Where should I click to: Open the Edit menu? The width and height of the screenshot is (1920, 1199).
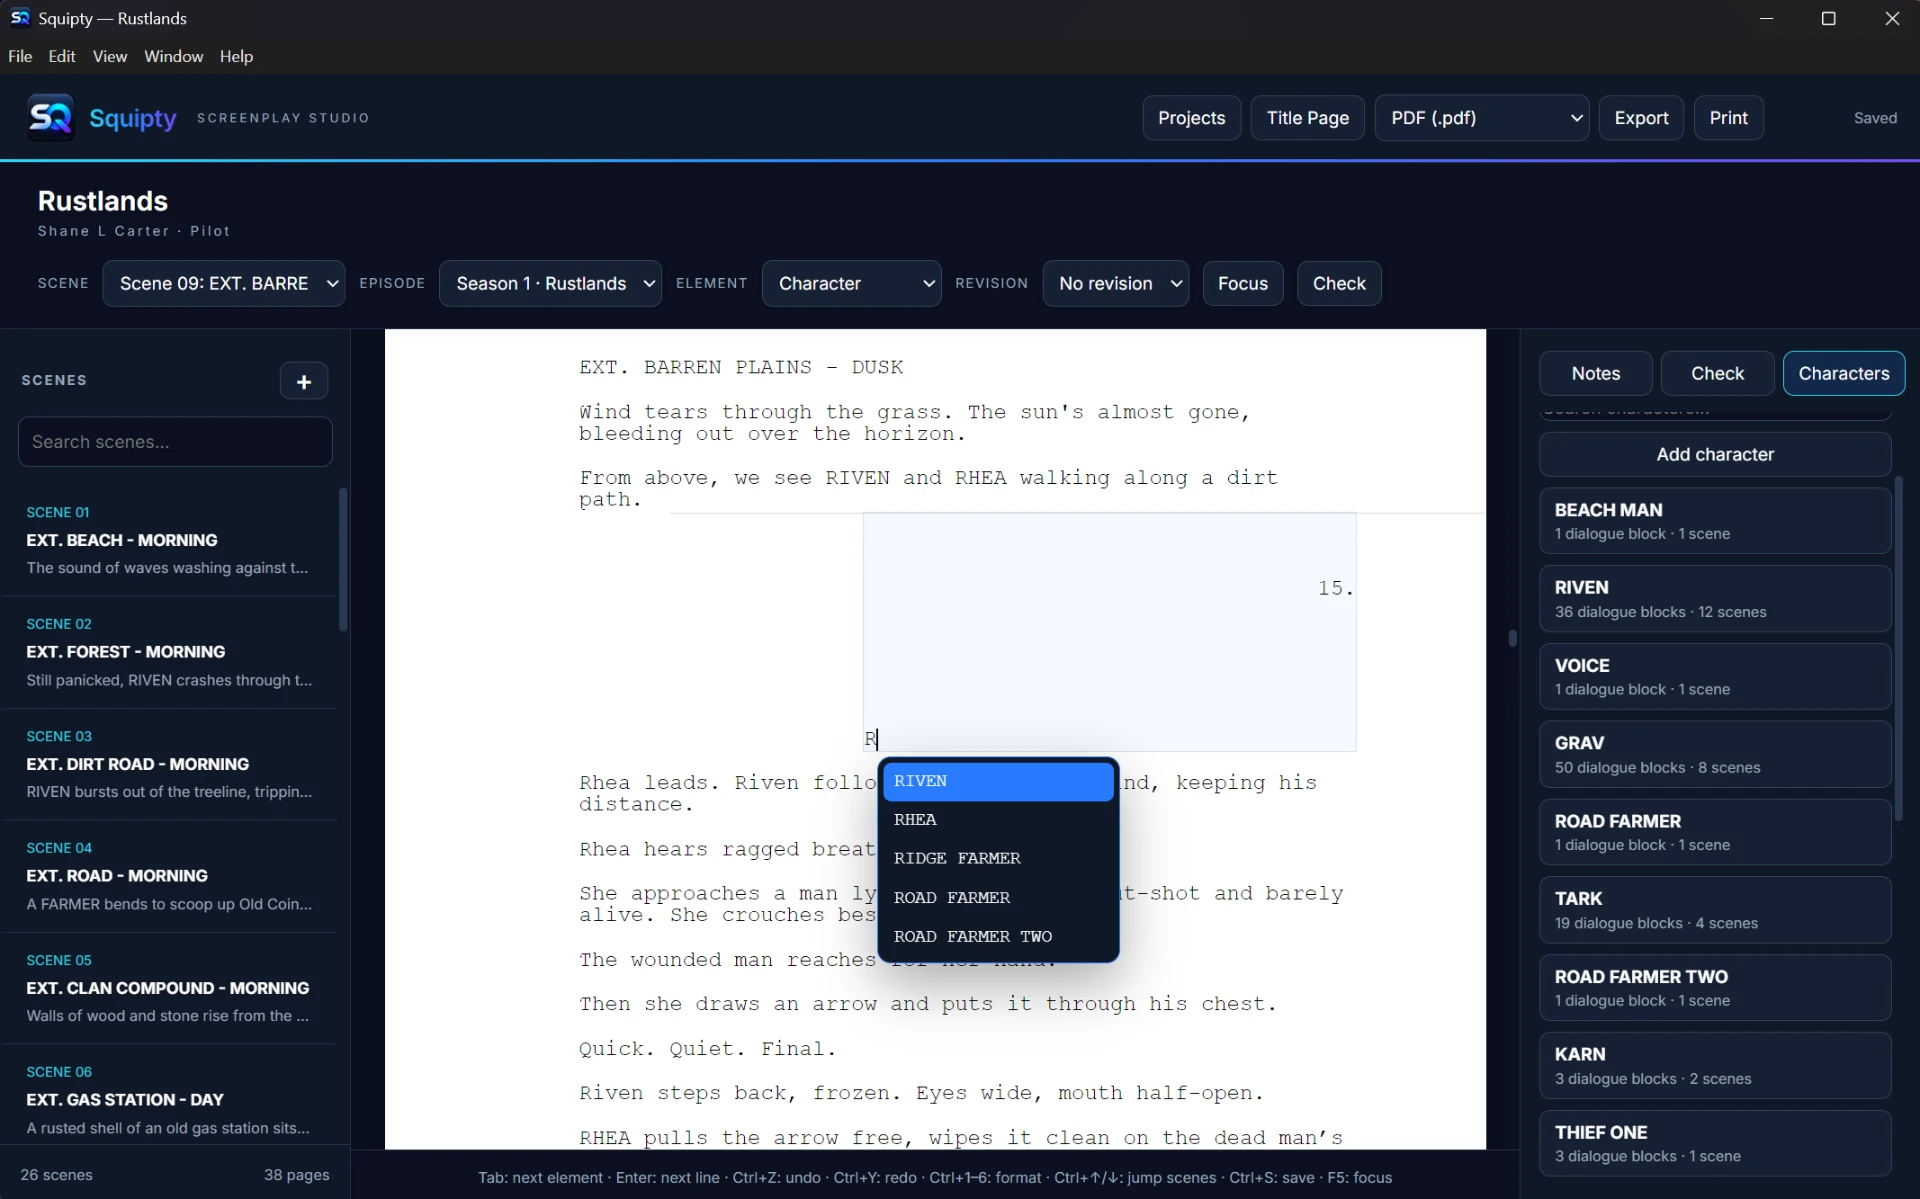(x=62, y=56)
